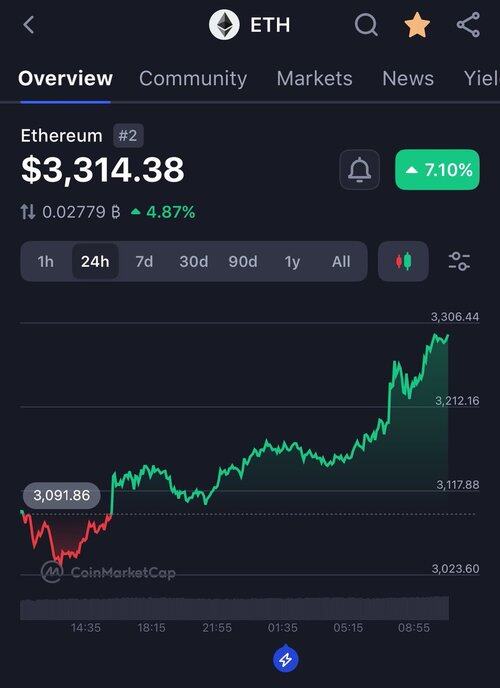The height and width of the screenshot is (688, 500).
Task: Show the All time range
Action: point(341,262)
